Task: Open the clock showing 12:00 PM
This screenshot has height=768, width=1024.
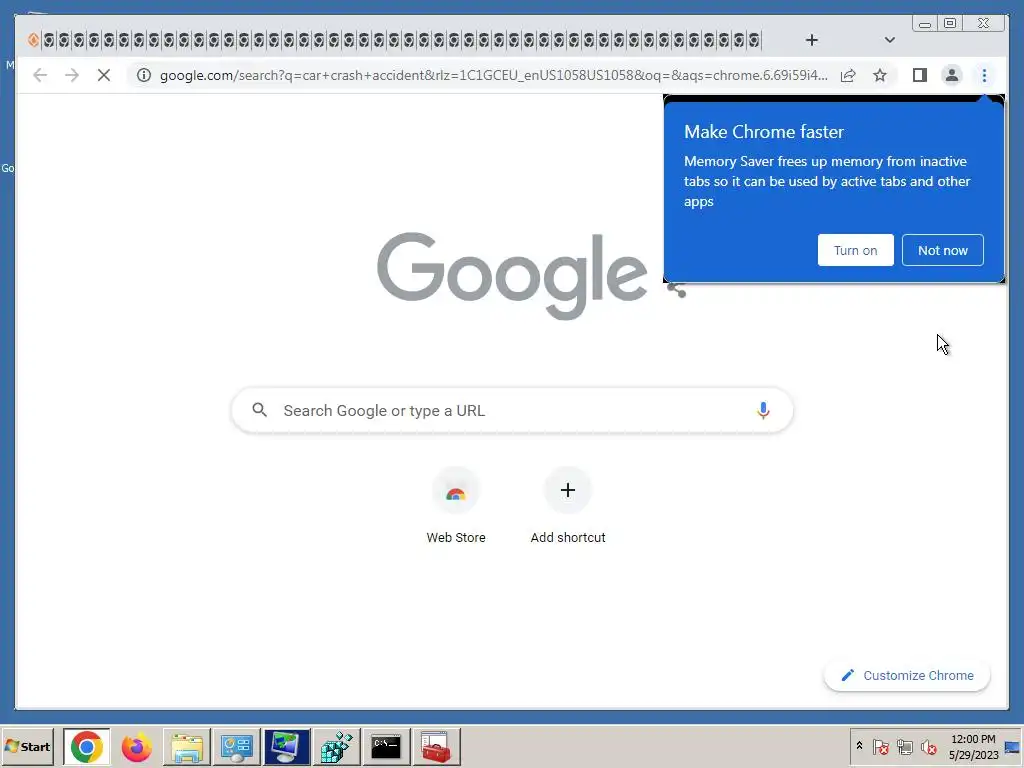Action: pyautogui.click(x=973, y=746)
